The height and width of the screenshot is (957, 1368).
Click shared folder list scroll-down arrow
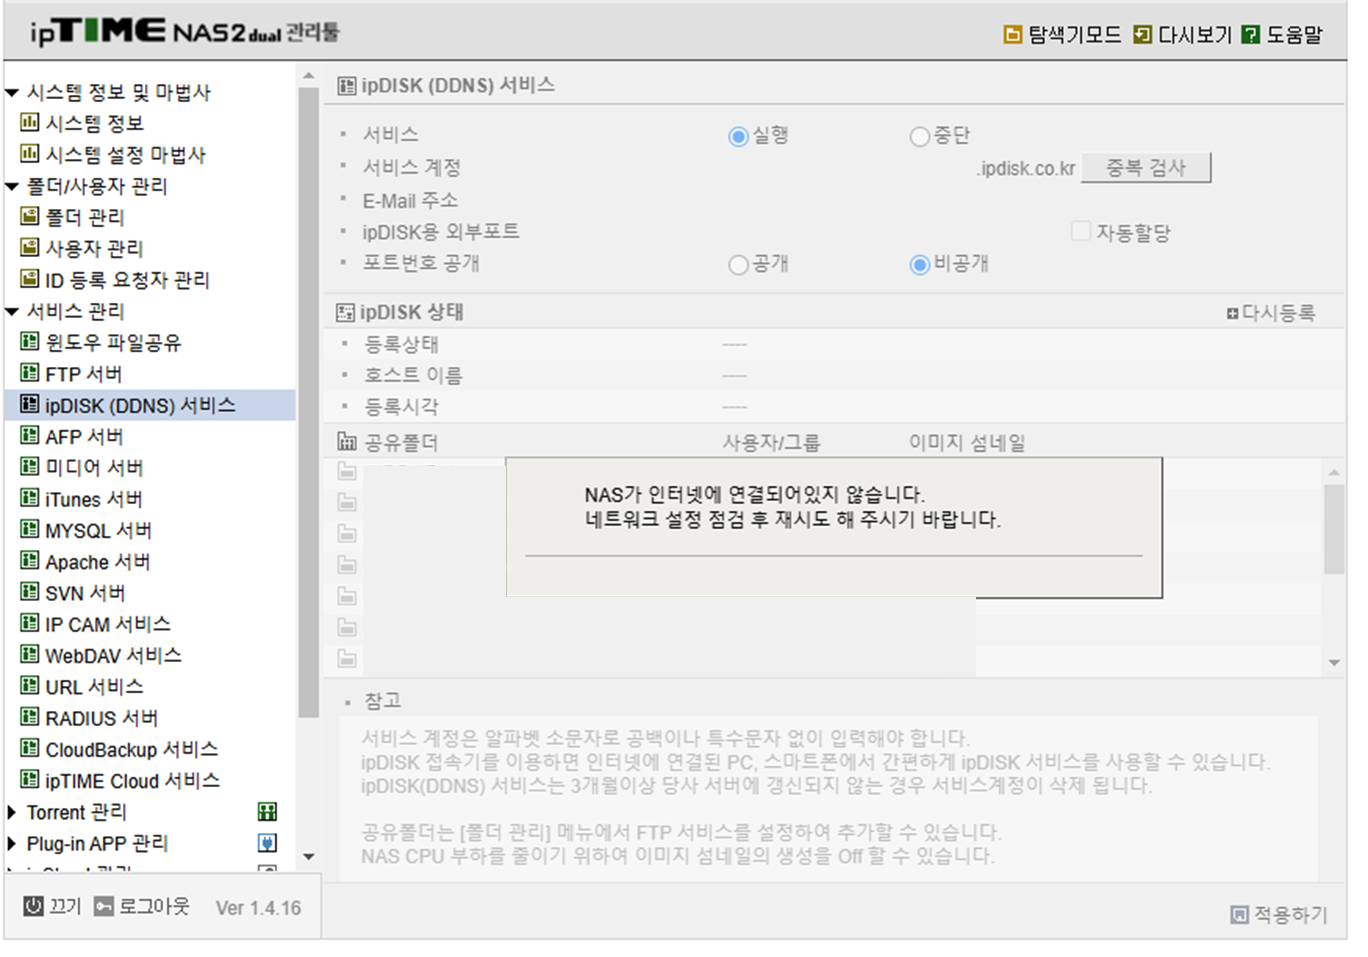pos(1334,662)
